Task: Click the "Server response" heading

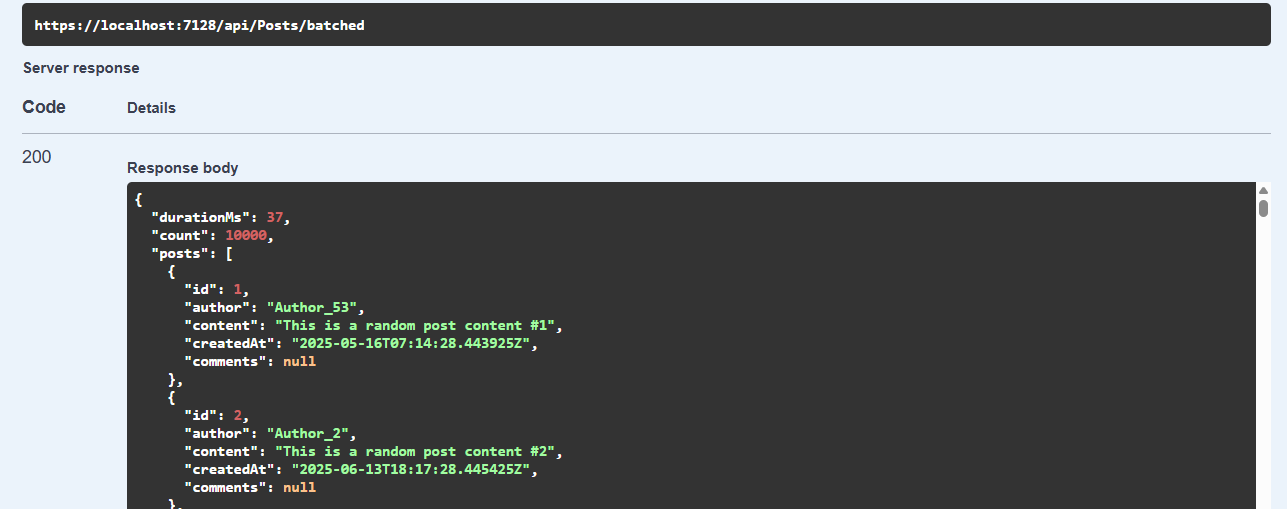Action: pyautogui.click(x=81, y=68)
